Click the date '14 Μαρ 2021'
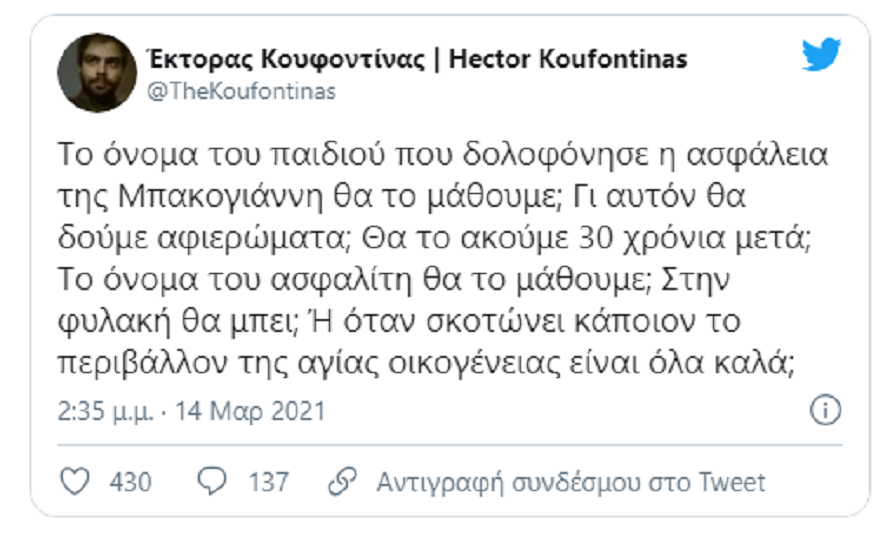 250,411
